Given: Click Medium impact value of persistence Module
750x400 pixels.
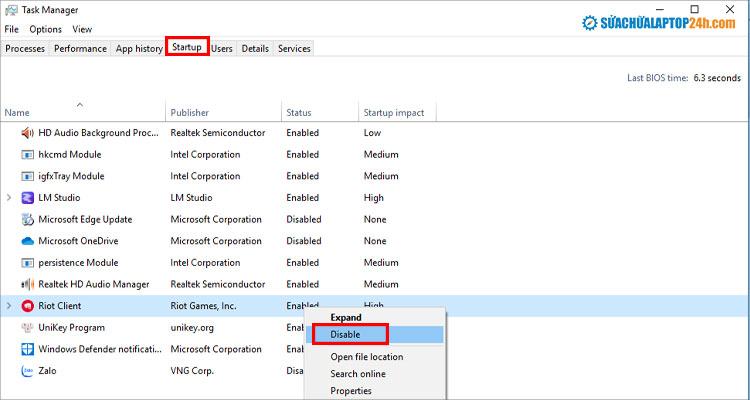Looking at the screenshot, I should click(381, 263).
